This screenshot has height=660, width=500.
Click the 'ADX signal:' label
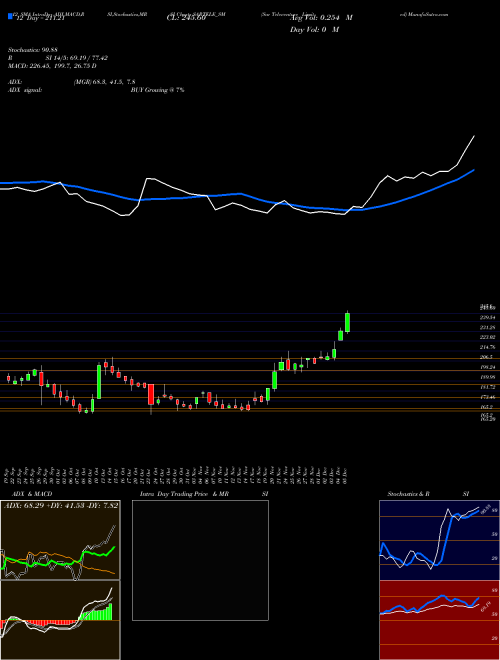click(25, 90)
